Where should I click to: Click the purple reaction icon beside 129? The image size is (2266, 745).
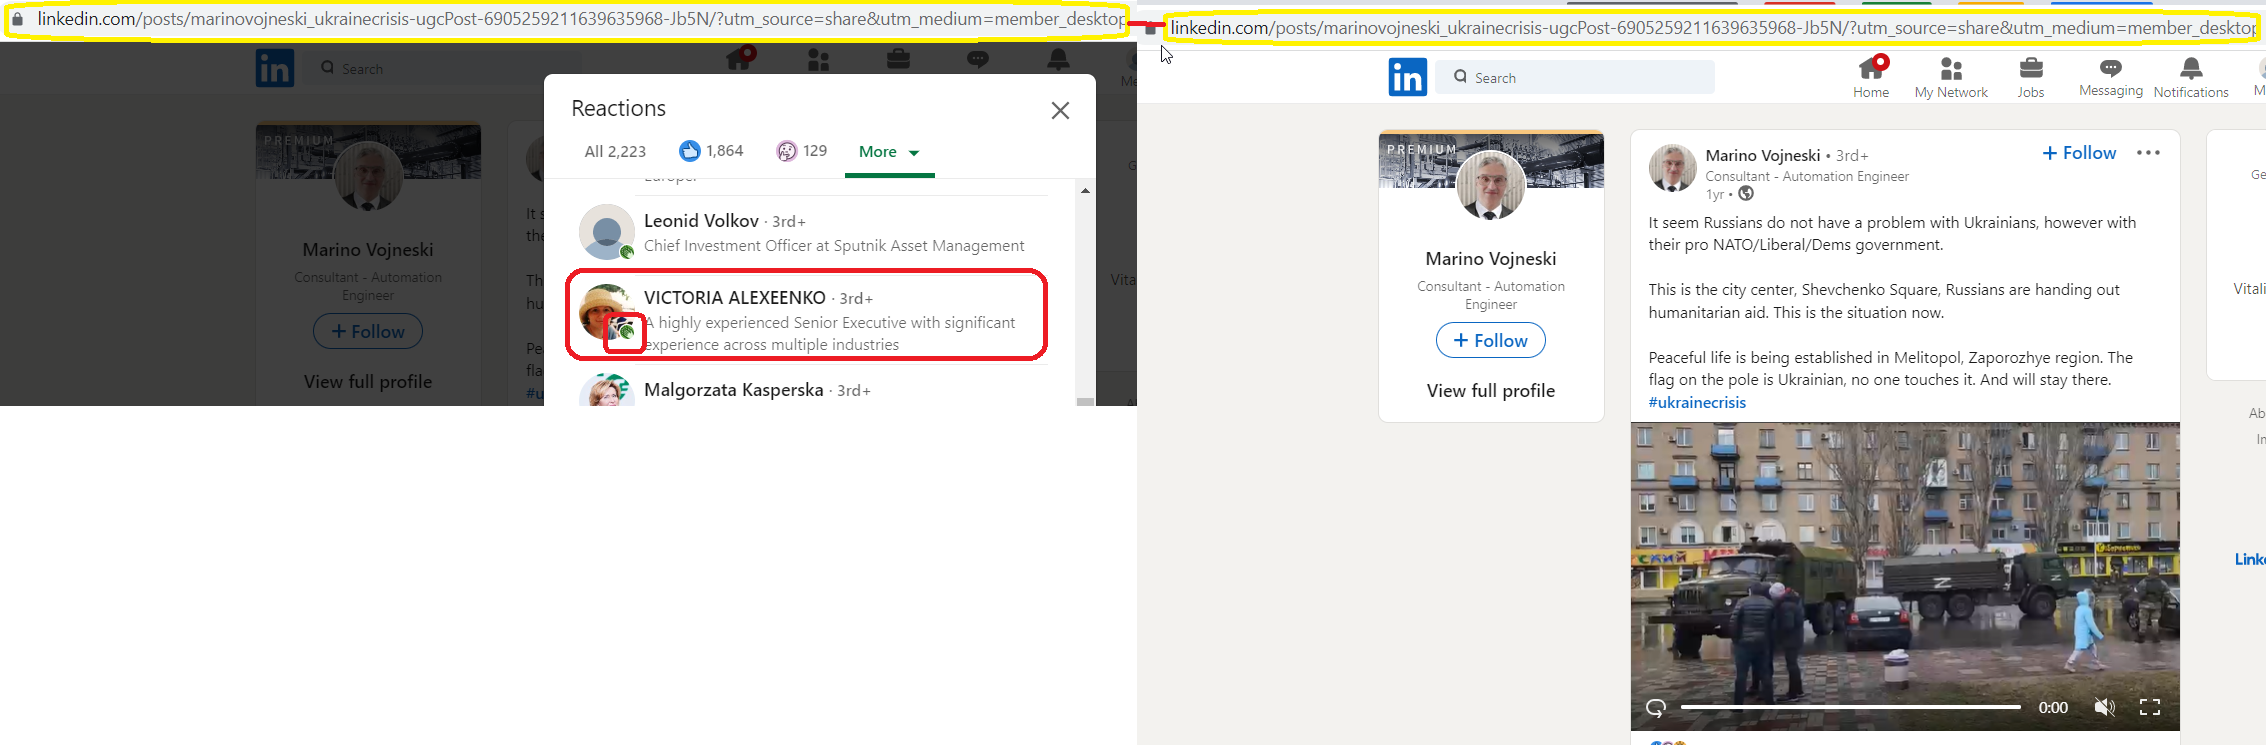point(787,151)
